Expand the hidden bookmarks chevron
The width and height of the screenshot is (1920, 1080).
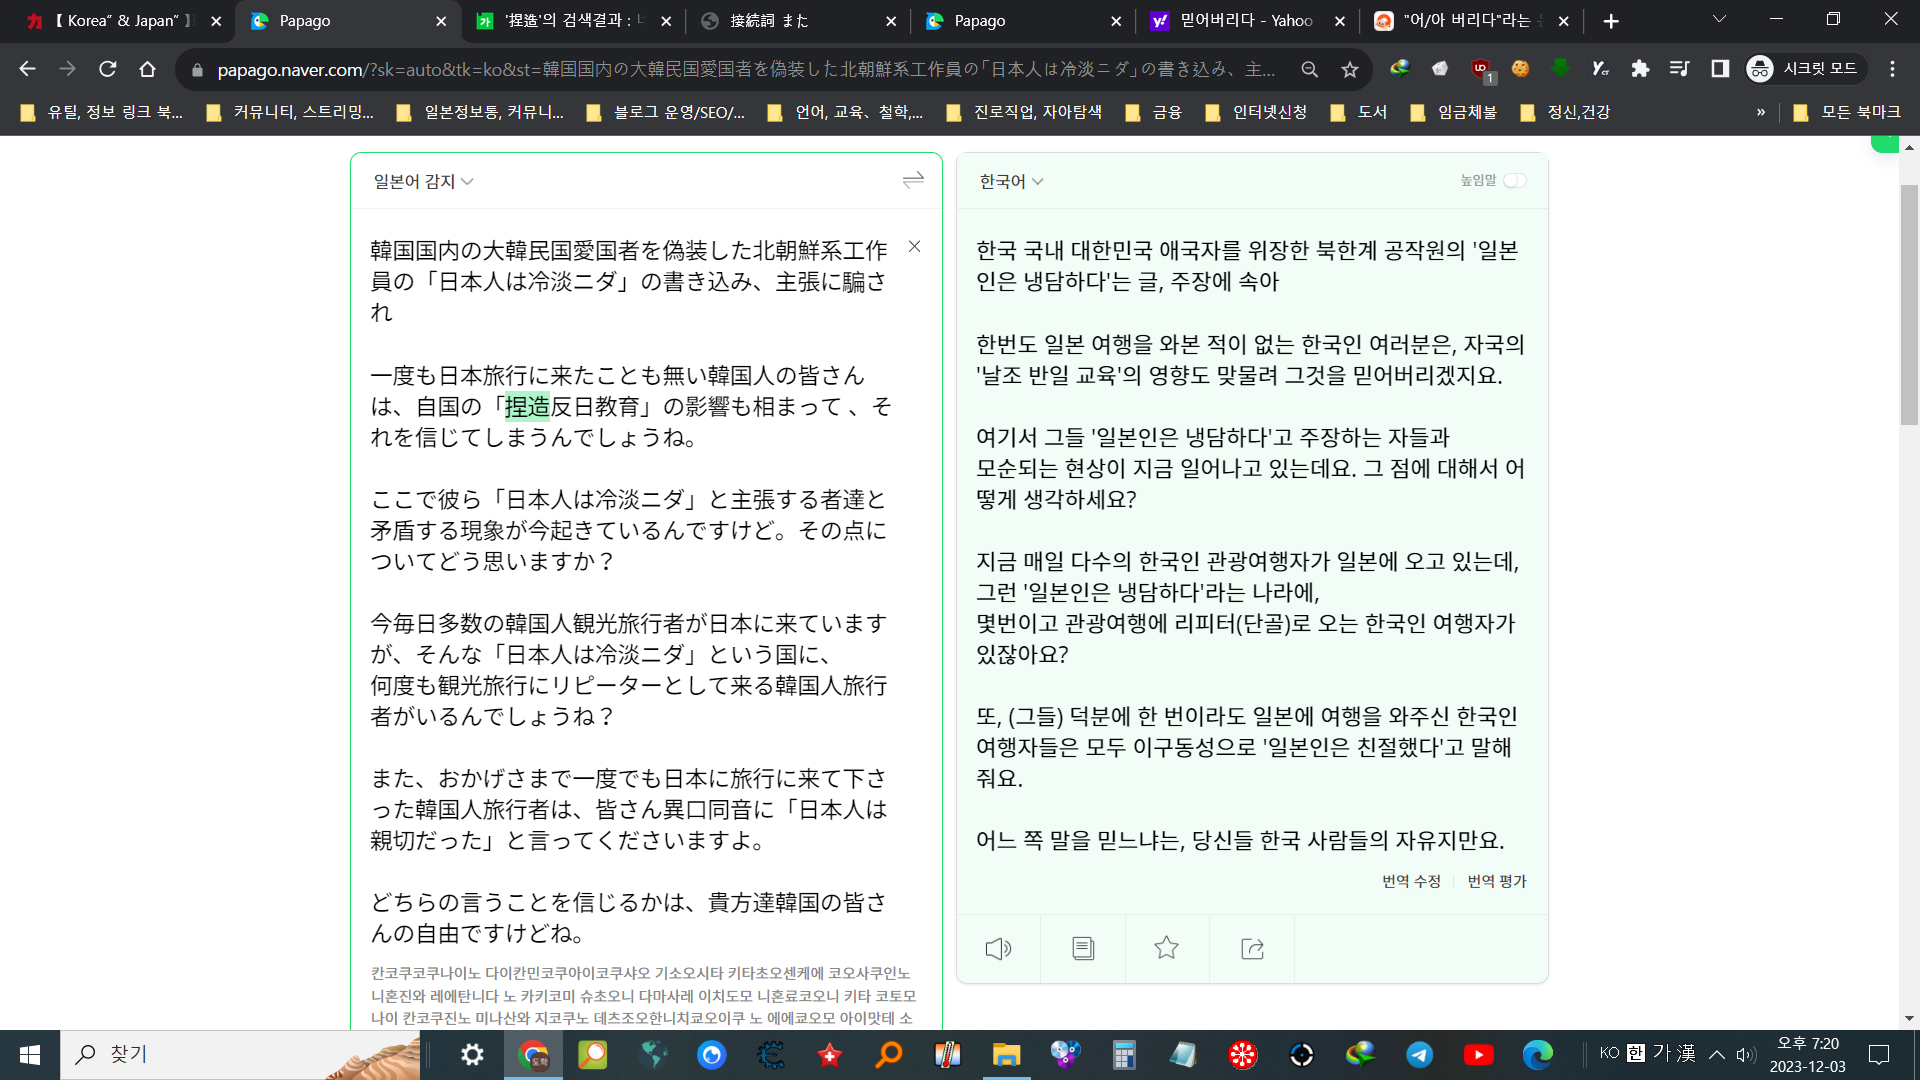pyautogui.click(x=1760, y=112)
